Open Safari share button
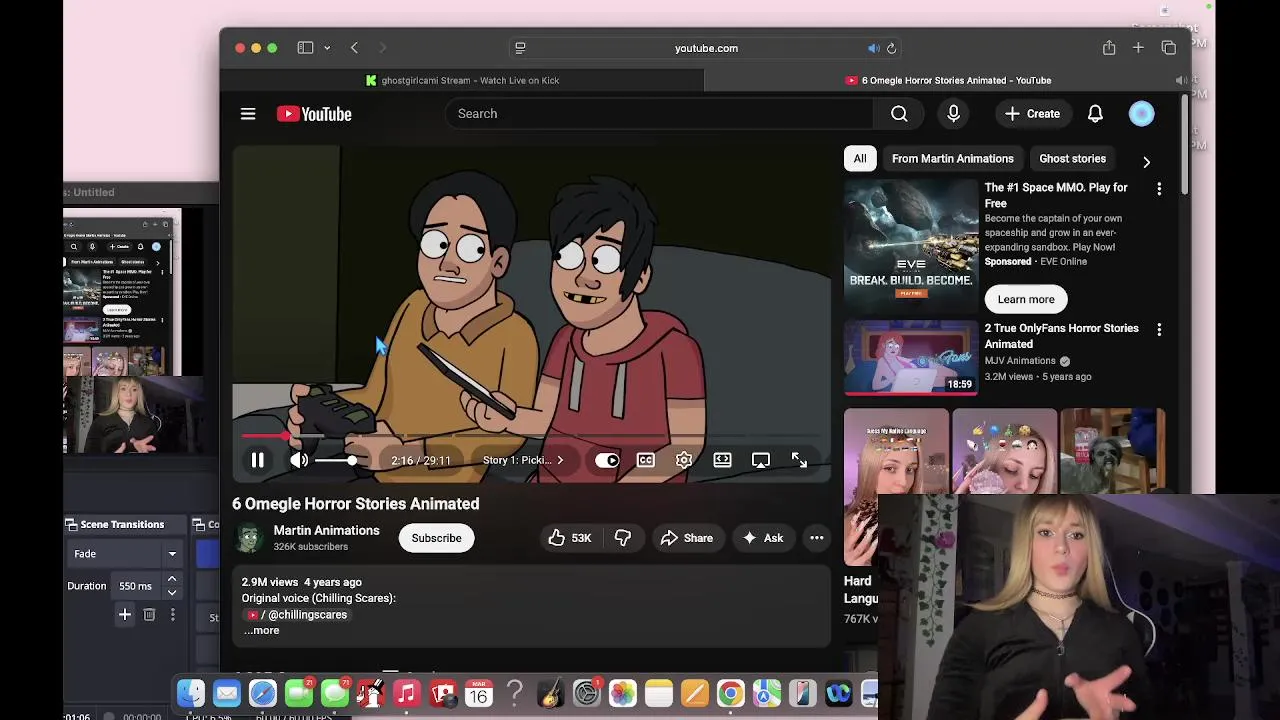 (x=1109, y=48)
